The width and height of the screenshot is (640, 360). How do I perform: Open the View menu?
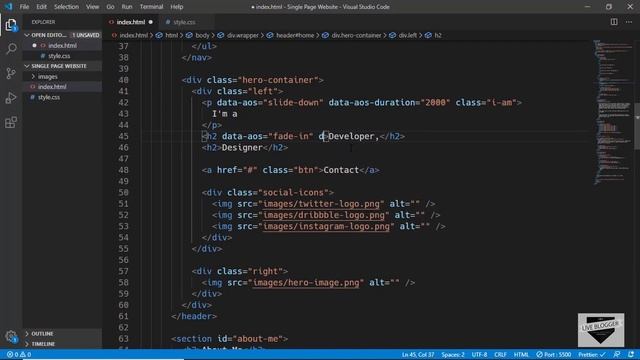coord(92,7)
